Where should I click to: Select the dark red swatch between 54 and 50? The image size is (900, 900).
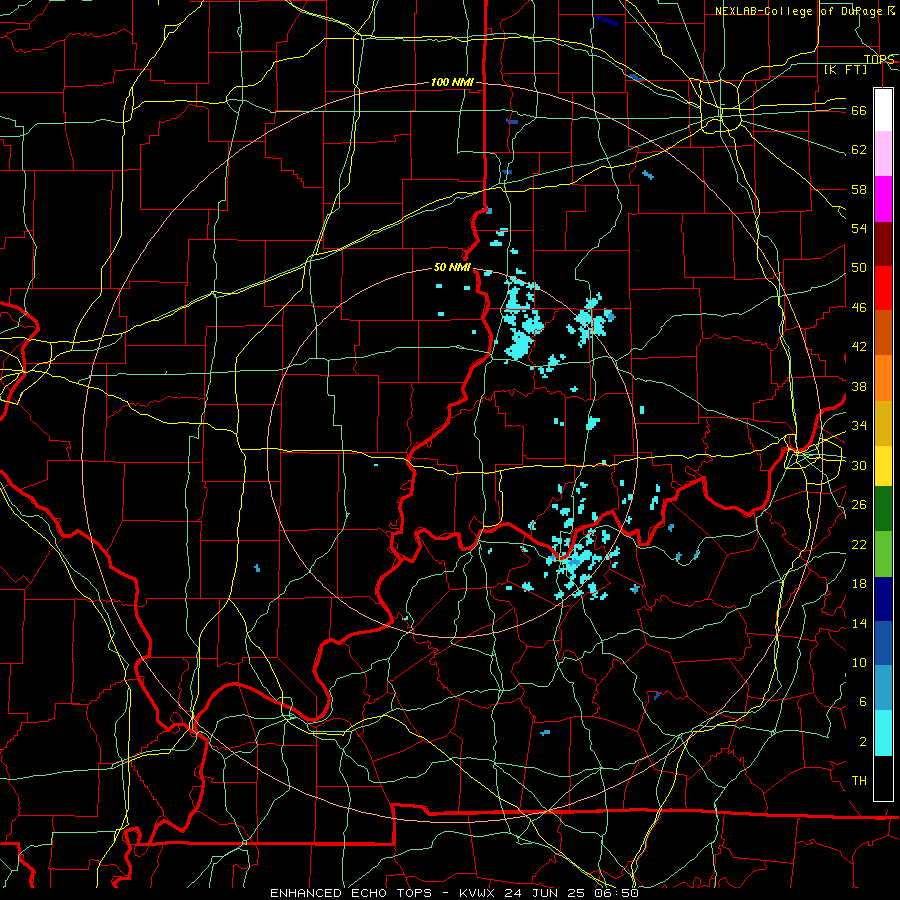pos(883,244)
